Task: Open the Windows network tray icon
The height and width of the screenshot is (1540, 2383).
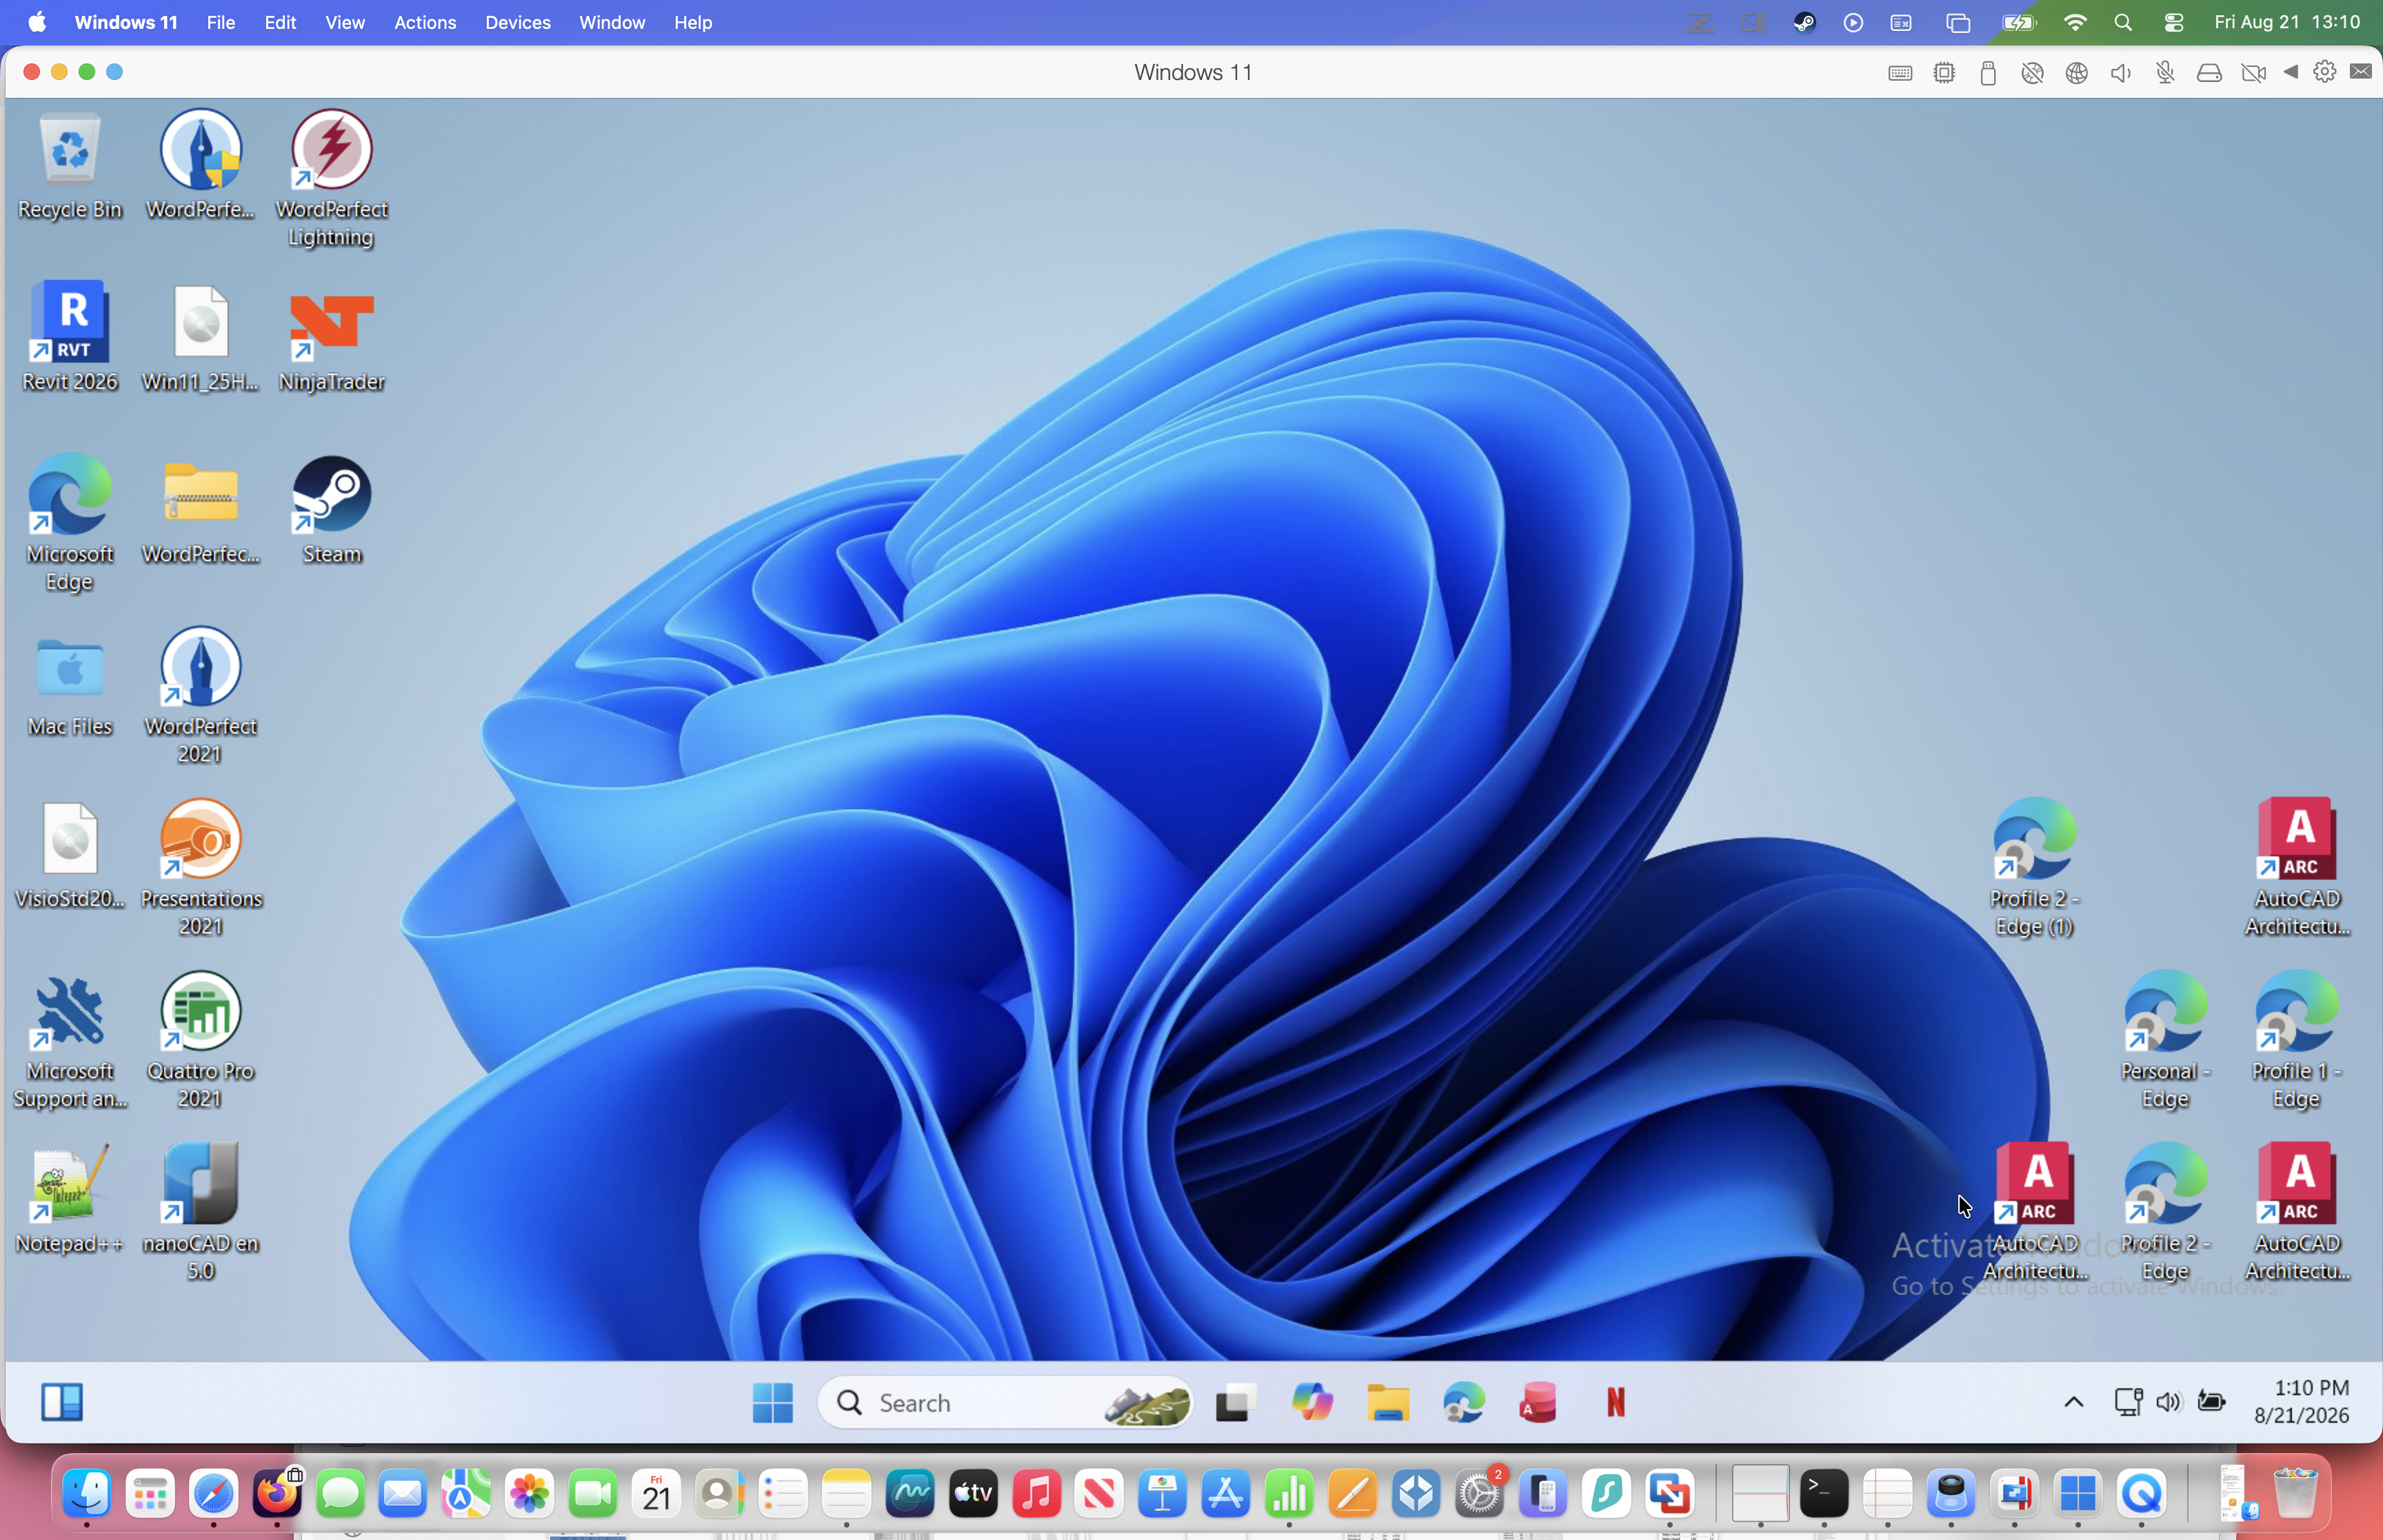Action: pyautogui.click(x=2128, y=1402)
